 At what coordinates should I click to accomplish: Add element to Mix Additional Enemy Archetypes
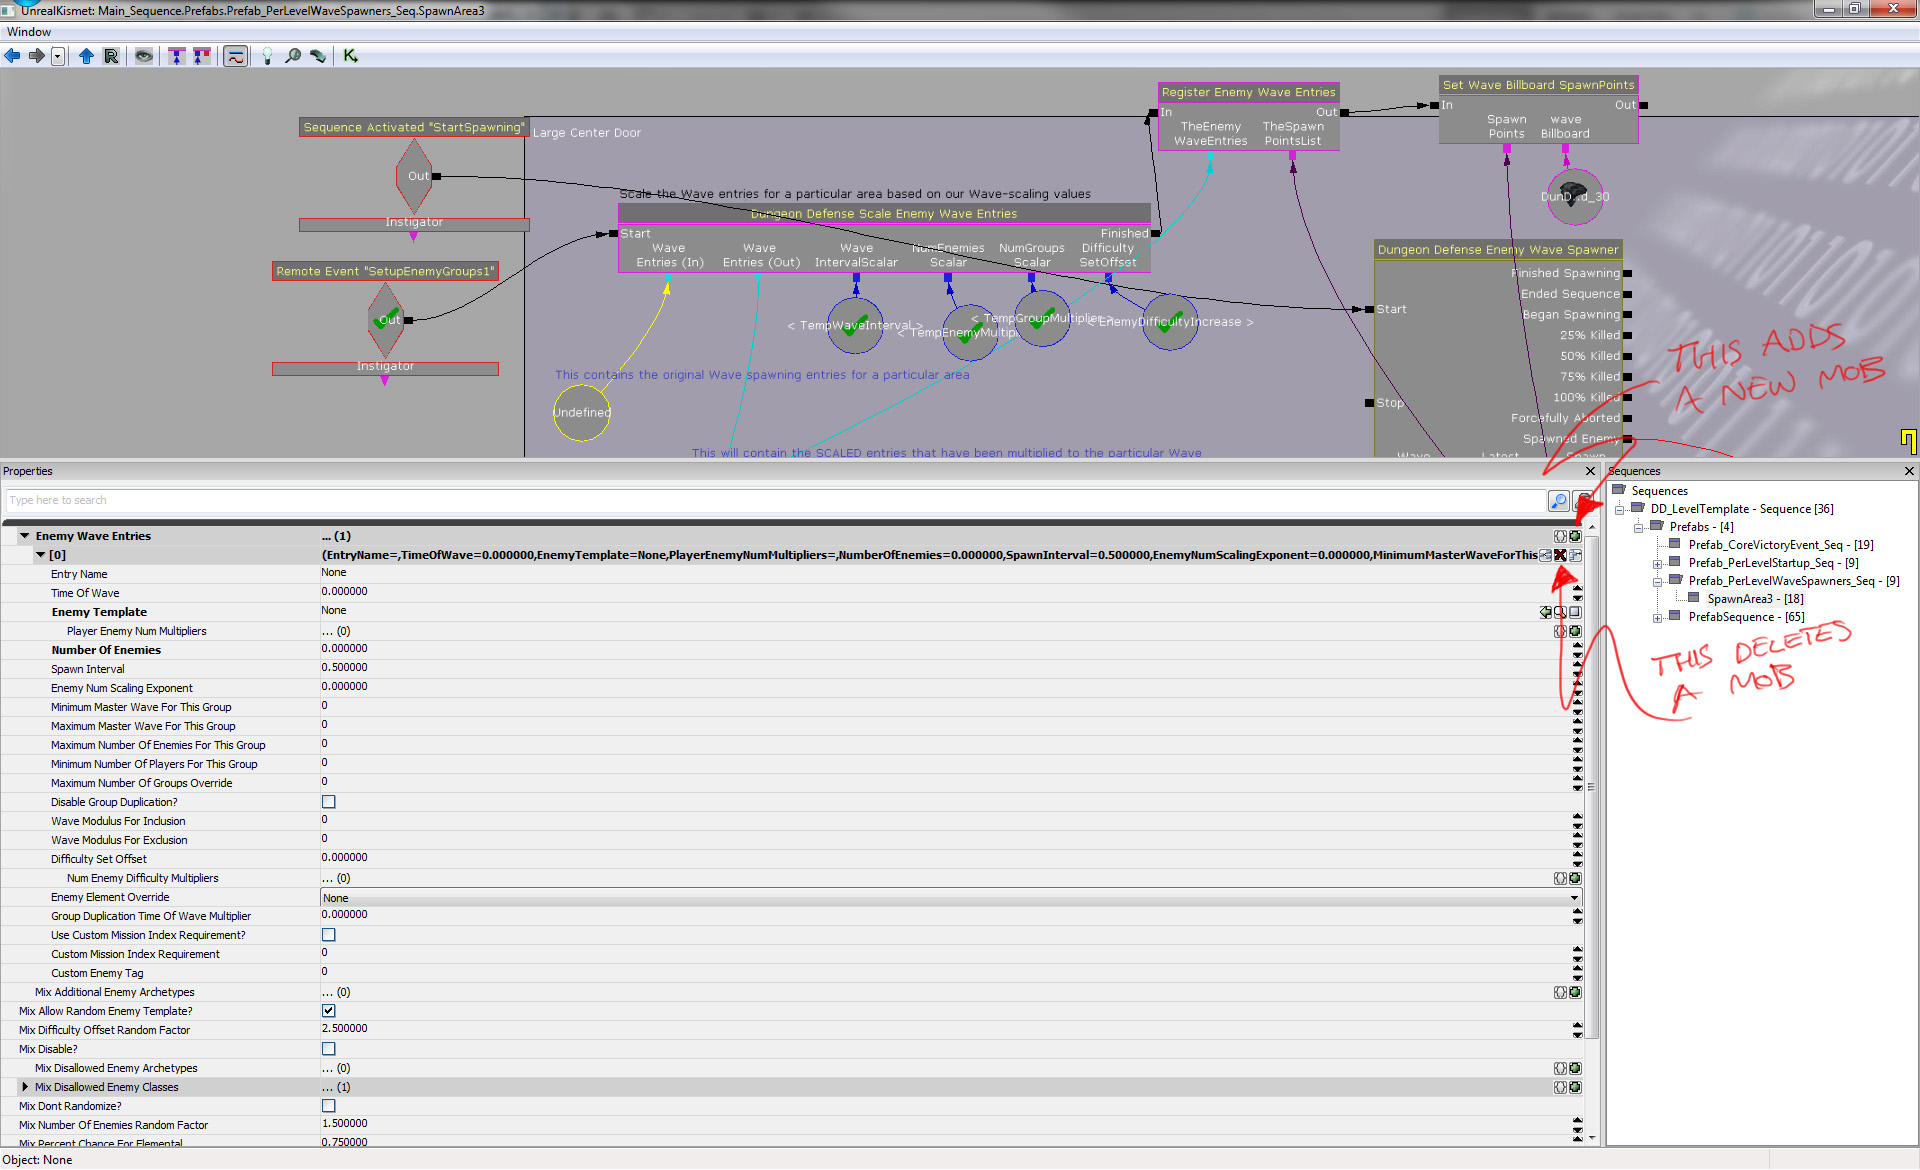tap(1575, 992)
